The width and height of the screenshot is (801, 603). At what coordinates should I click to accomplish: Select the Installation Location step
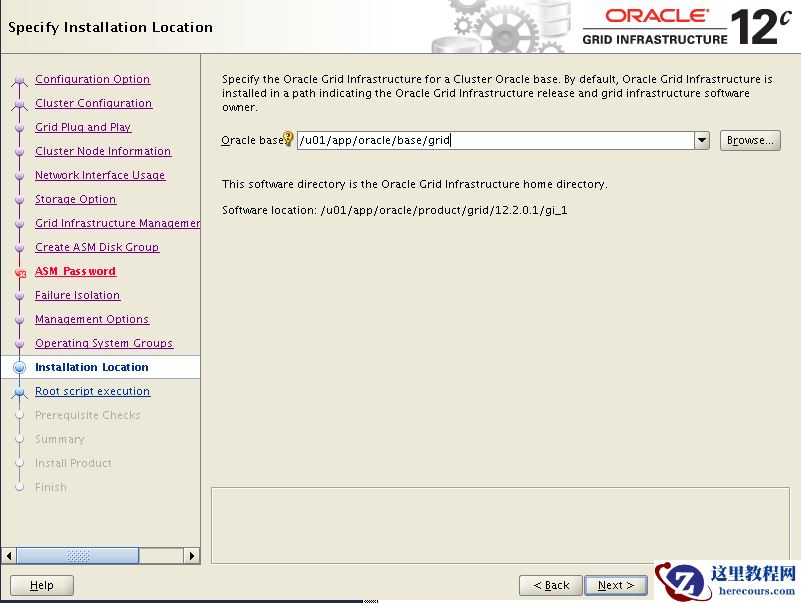[x=92, y=367]
